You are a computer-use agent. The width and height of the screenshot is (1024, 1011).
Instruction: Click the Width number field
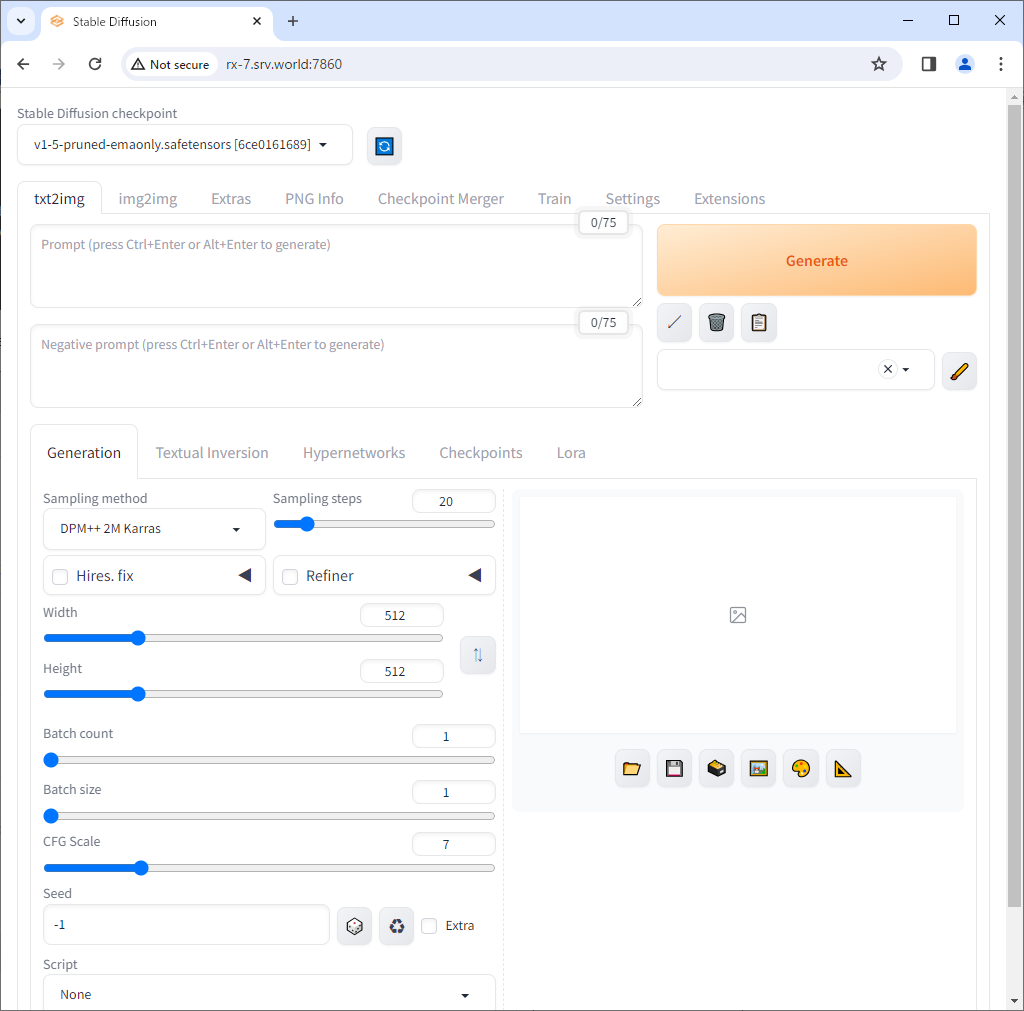(402, 615)
